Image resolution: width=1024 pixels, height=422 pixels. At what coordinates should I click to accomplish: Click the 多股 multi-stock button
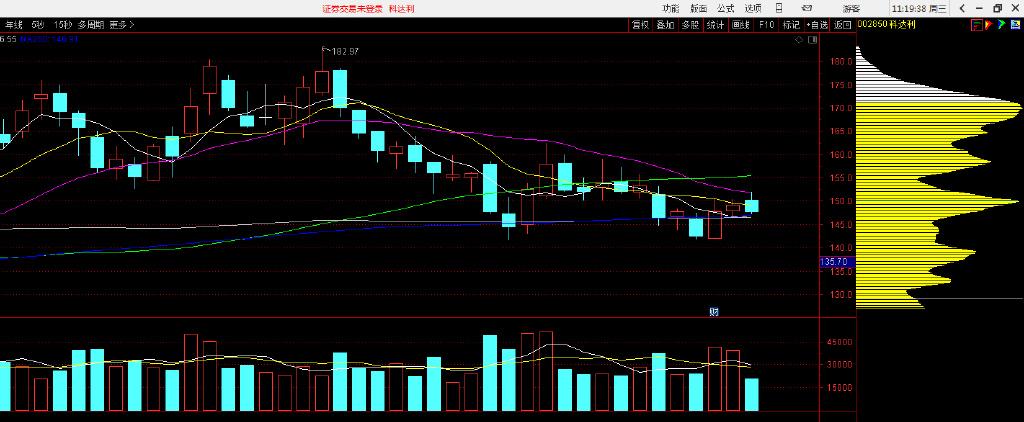pyautogui.click(x=690, y=25)
